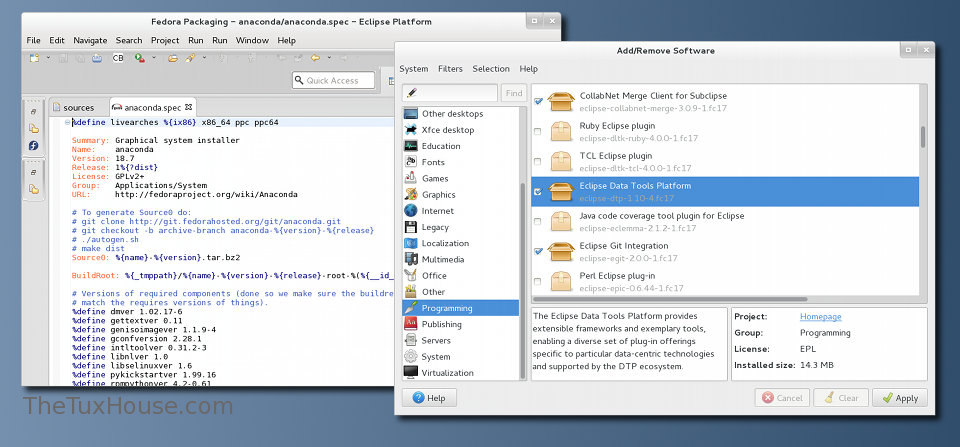Open the project Homepage link

820,317
